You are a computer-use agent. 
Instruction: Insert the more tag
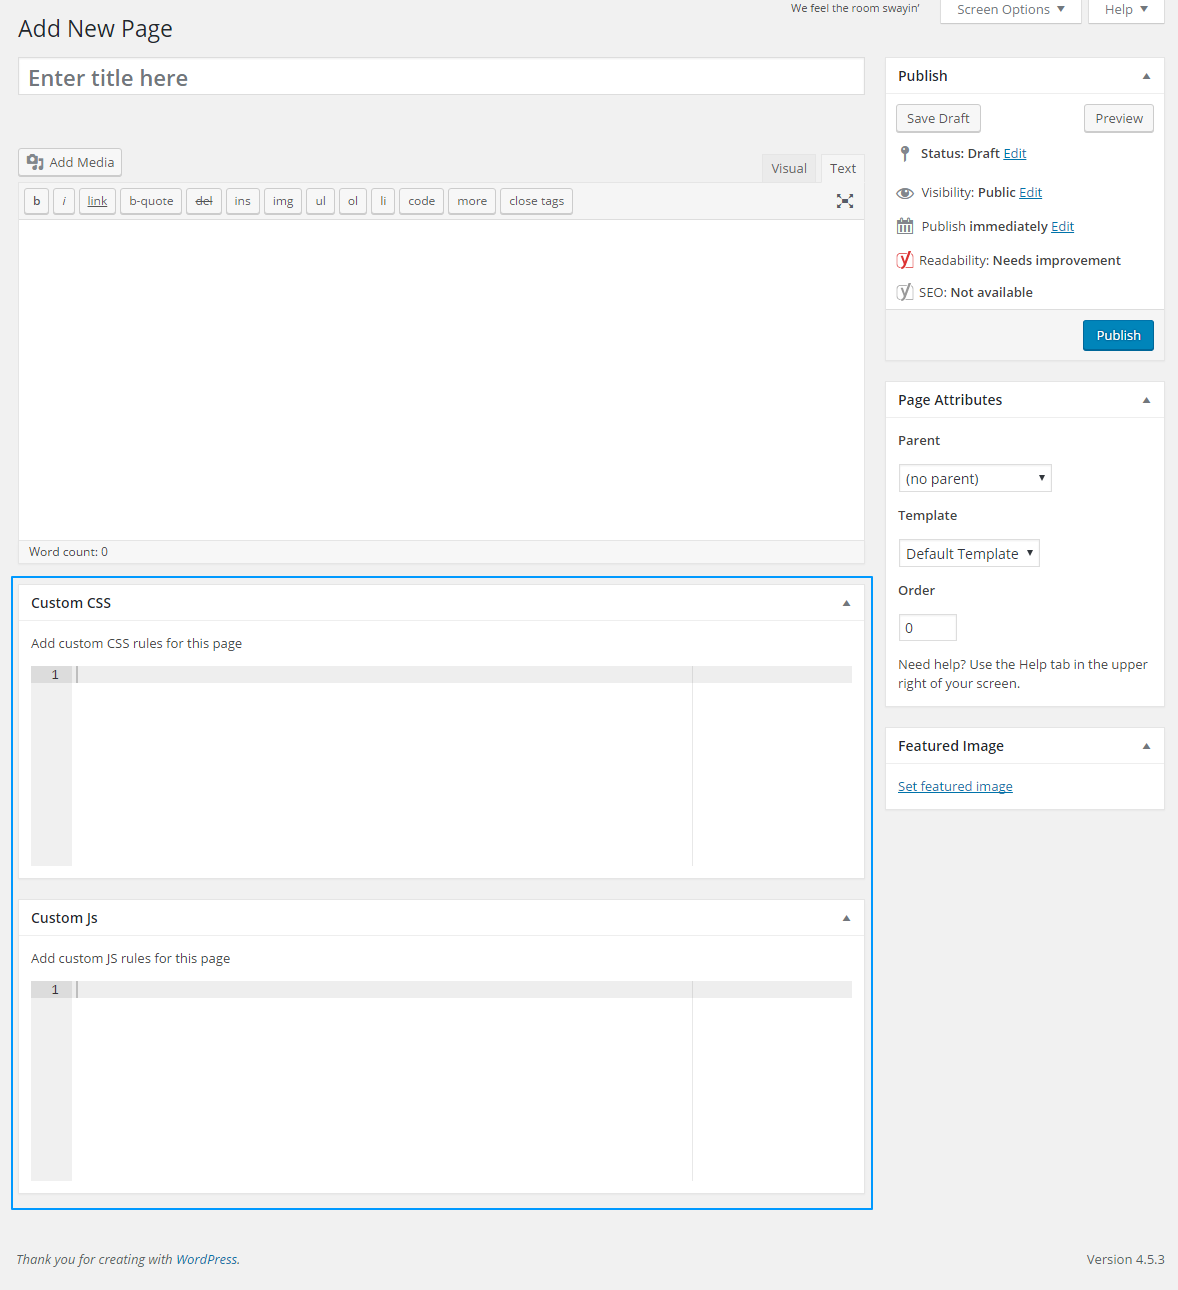472,201
